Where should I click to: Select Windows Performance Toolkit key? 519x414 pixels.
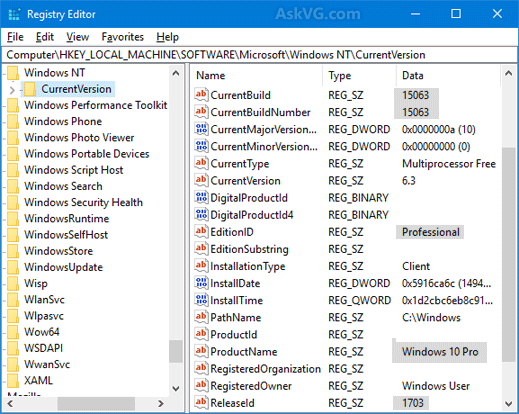(x=95, y=105)
